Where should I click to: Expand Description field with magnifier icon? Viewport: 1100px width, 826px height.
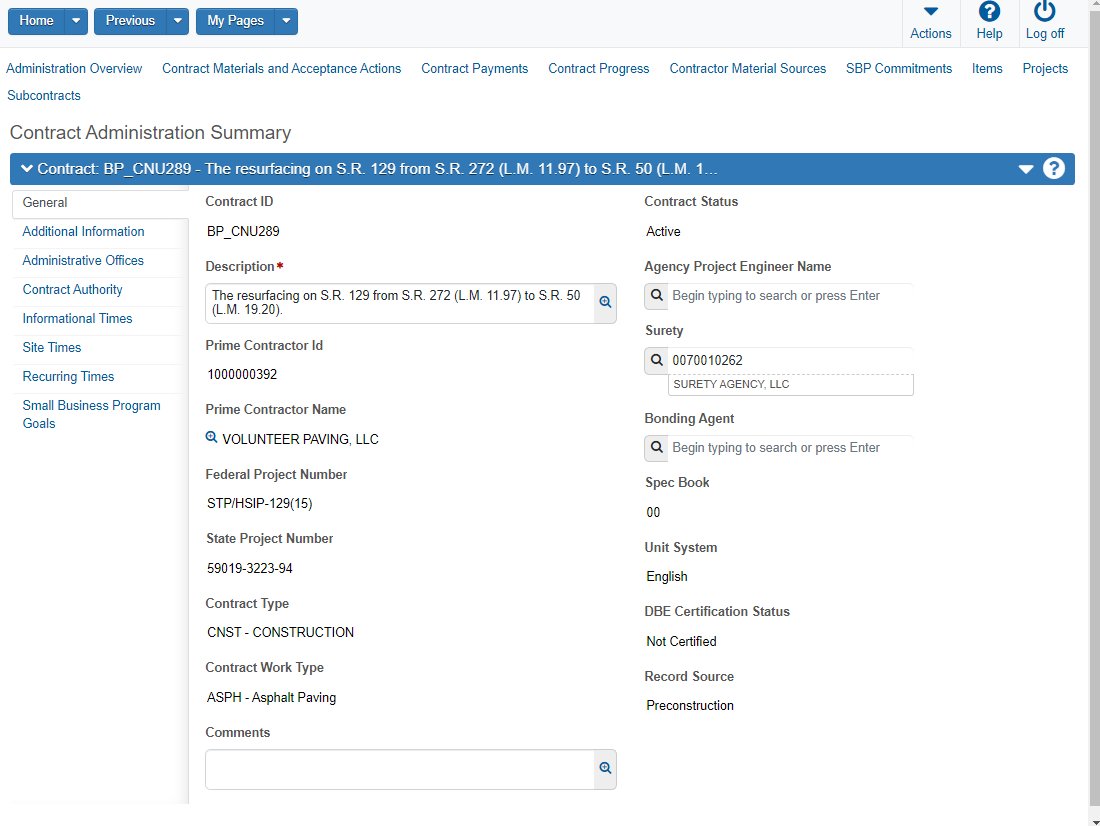(605, 302)
